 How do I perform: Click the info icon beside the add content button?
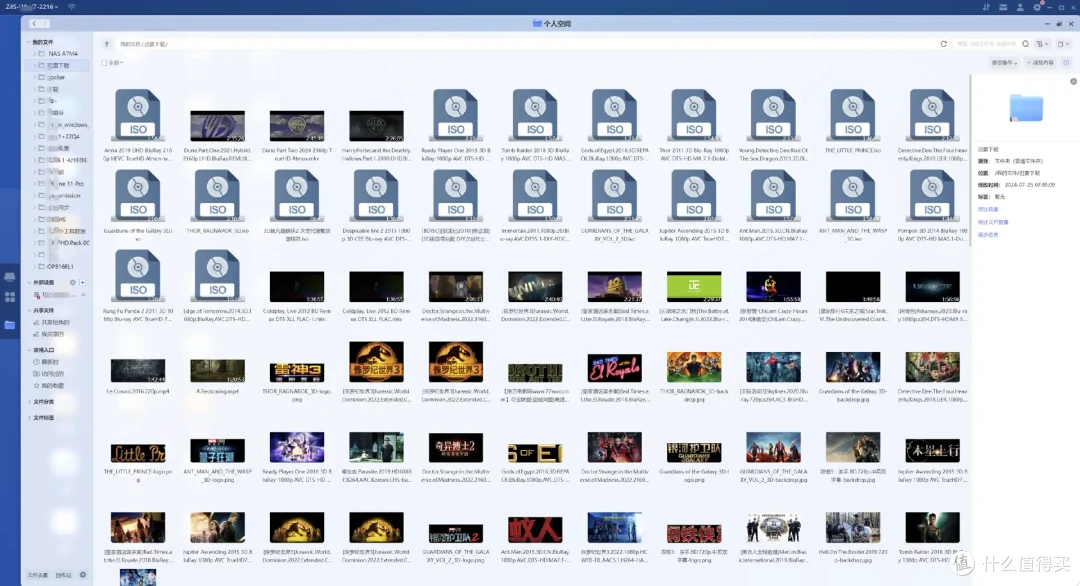(1066, 63)
